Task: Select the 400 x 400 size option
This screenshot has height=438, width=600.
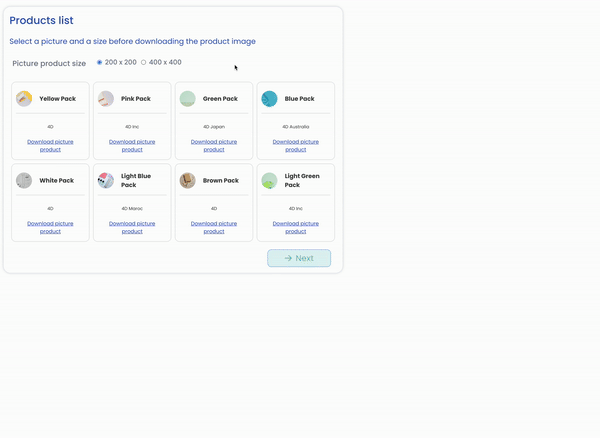Action: [x=144, y=62]
